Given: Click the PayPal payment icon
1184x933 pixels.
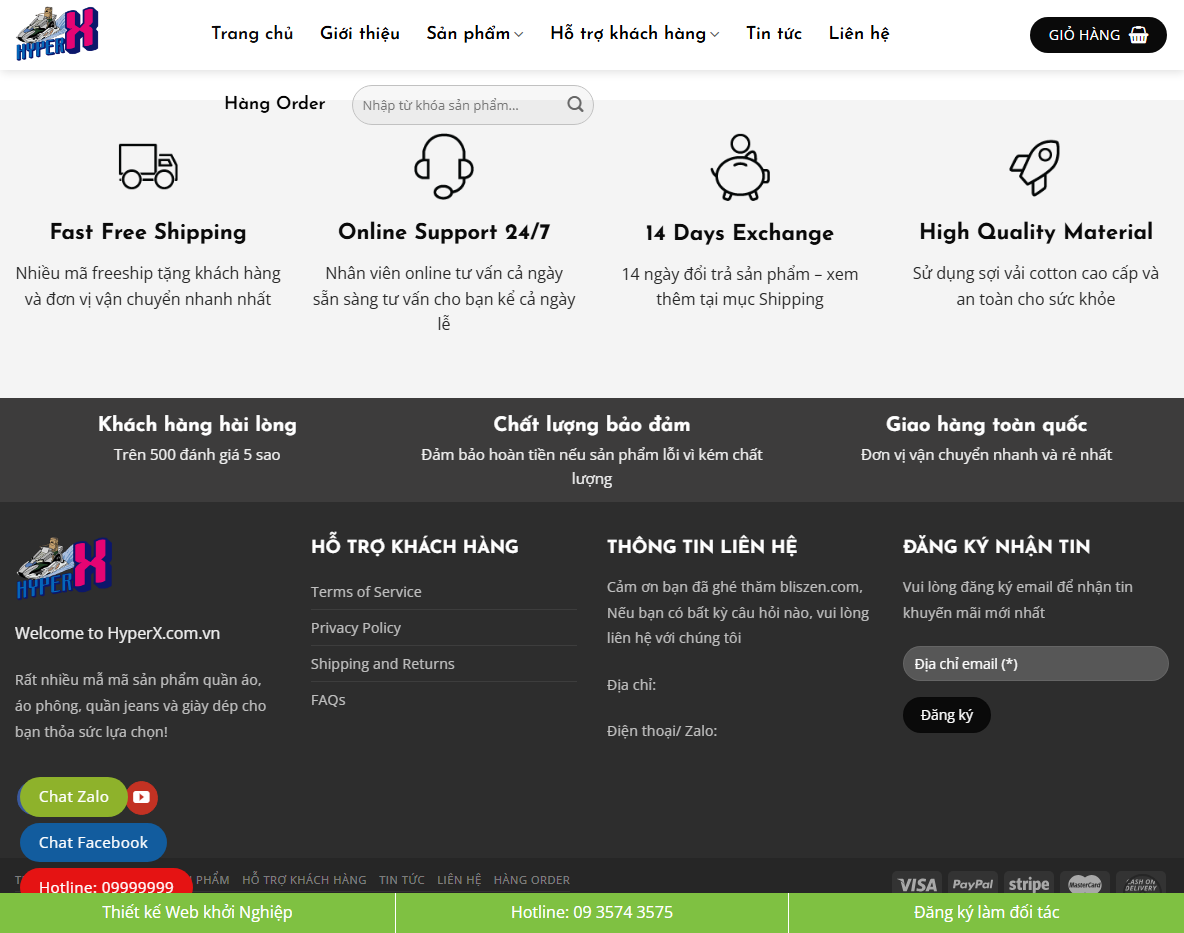Looking at the screenshot, I should 972,883.
